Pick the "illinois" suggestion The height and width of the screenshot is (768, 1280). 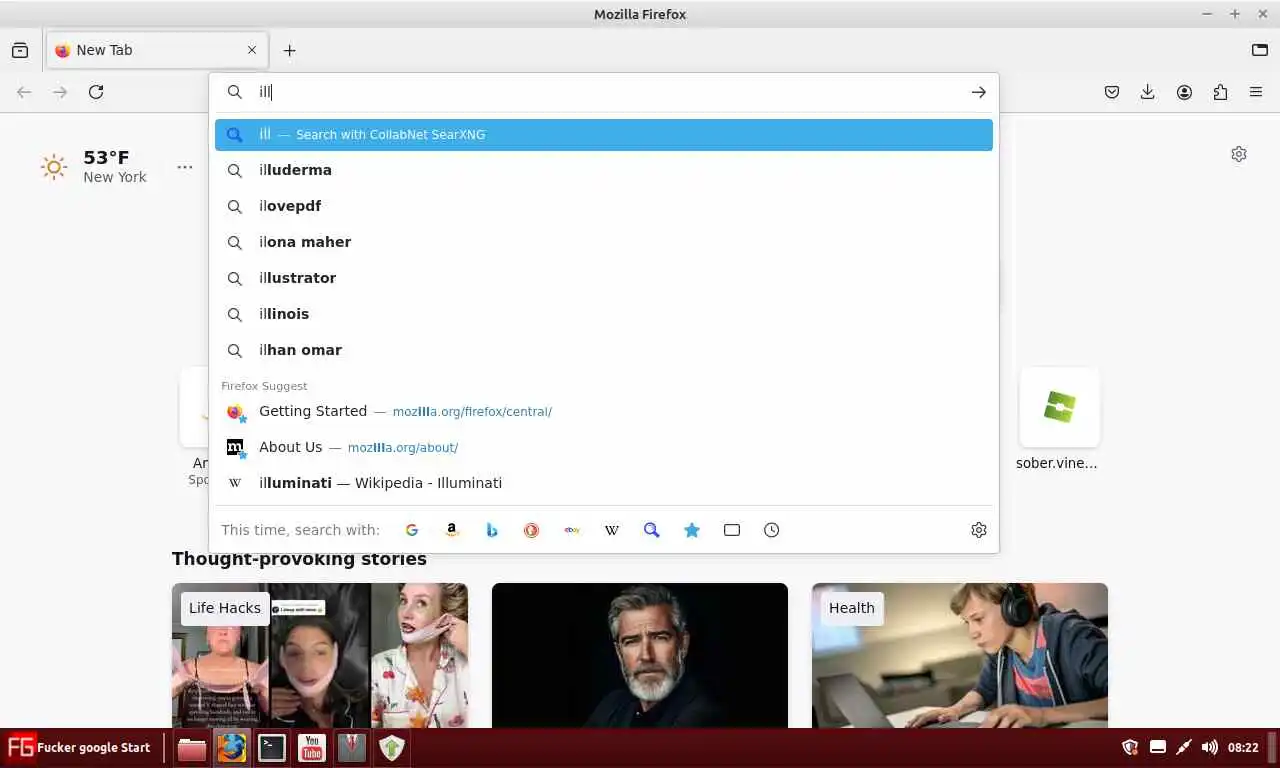604,314
